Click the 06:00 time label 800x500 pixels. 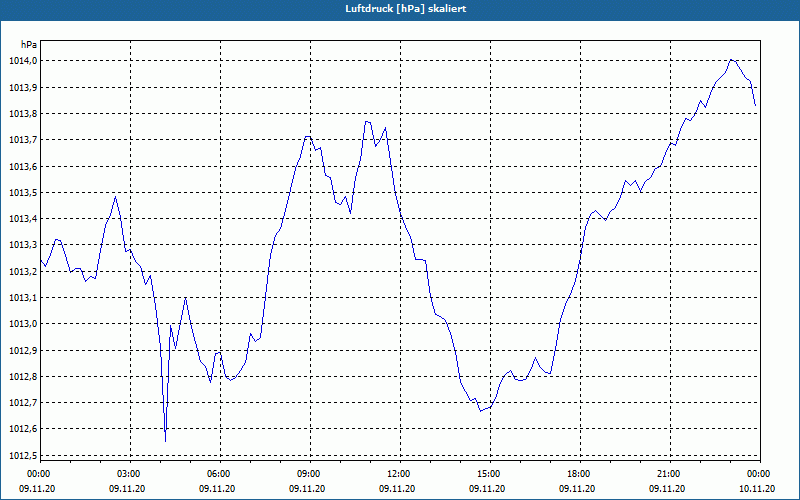coord(218,474)
